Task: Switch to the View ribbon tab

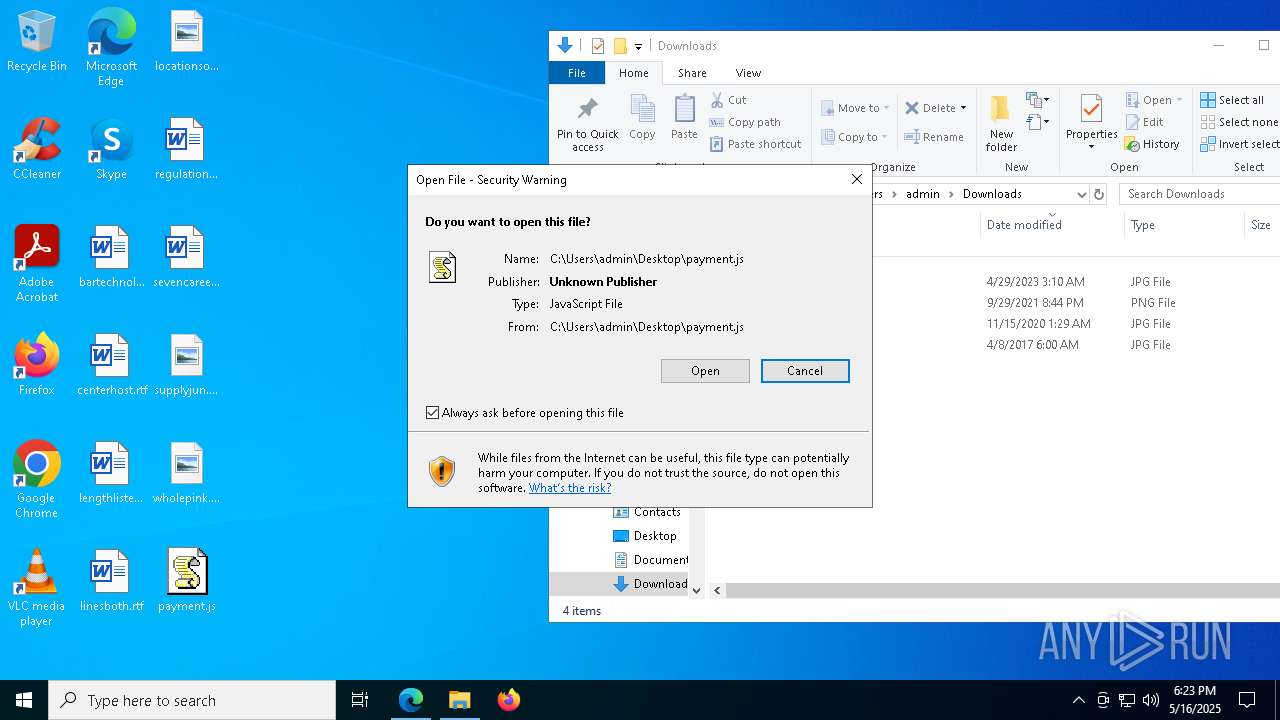Action: pos(748,73)
